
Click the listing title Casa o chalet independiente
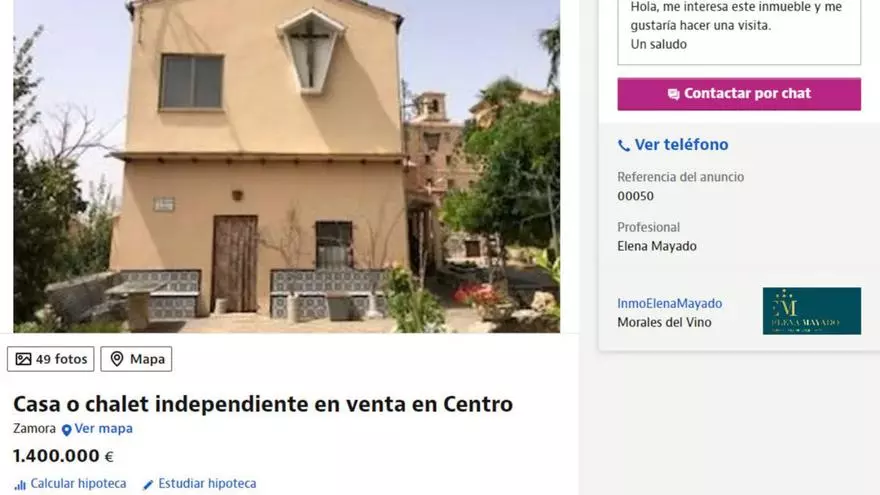tap(263, 404)
